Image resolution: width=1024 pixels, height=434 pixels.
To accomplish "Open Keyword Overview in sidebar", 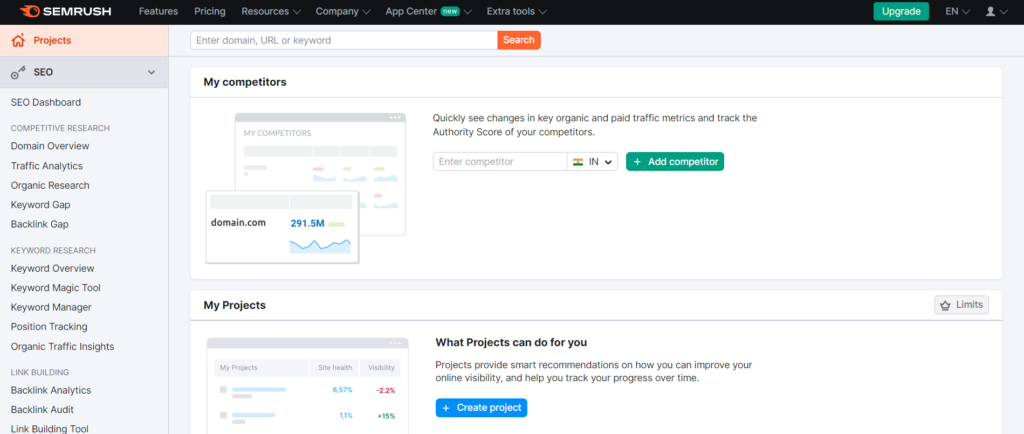I will 52,268.
